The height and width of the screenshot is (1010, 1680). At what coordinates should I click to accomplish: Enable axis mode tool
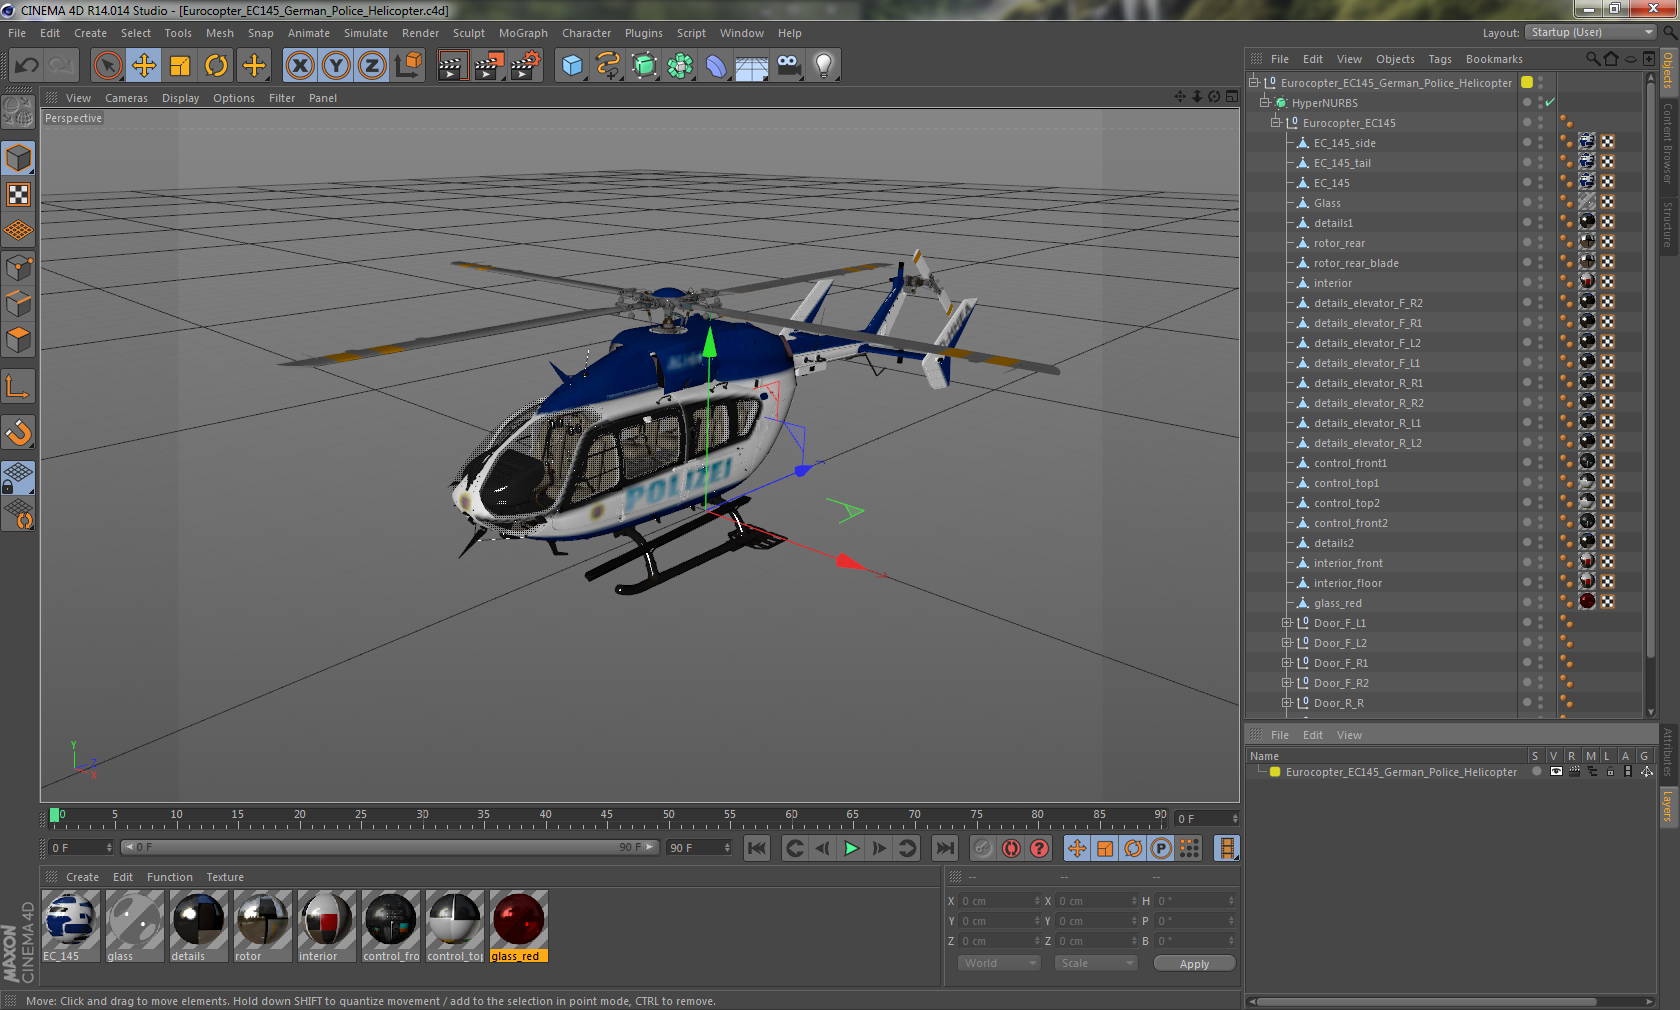[x=18, y=386]
